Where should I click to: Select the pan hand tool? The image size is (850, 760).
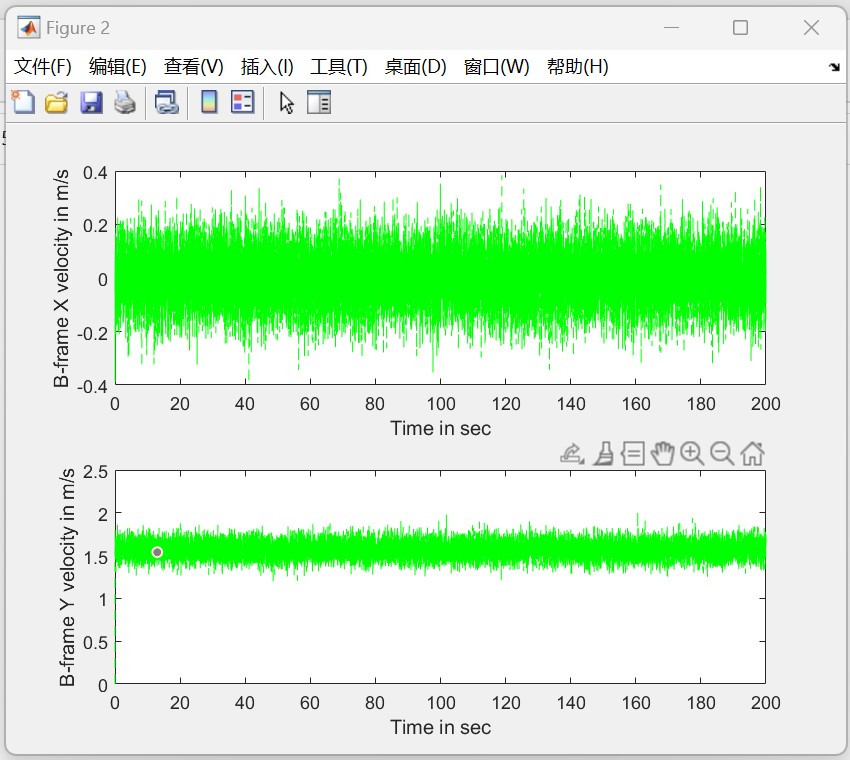coord(662,454)
